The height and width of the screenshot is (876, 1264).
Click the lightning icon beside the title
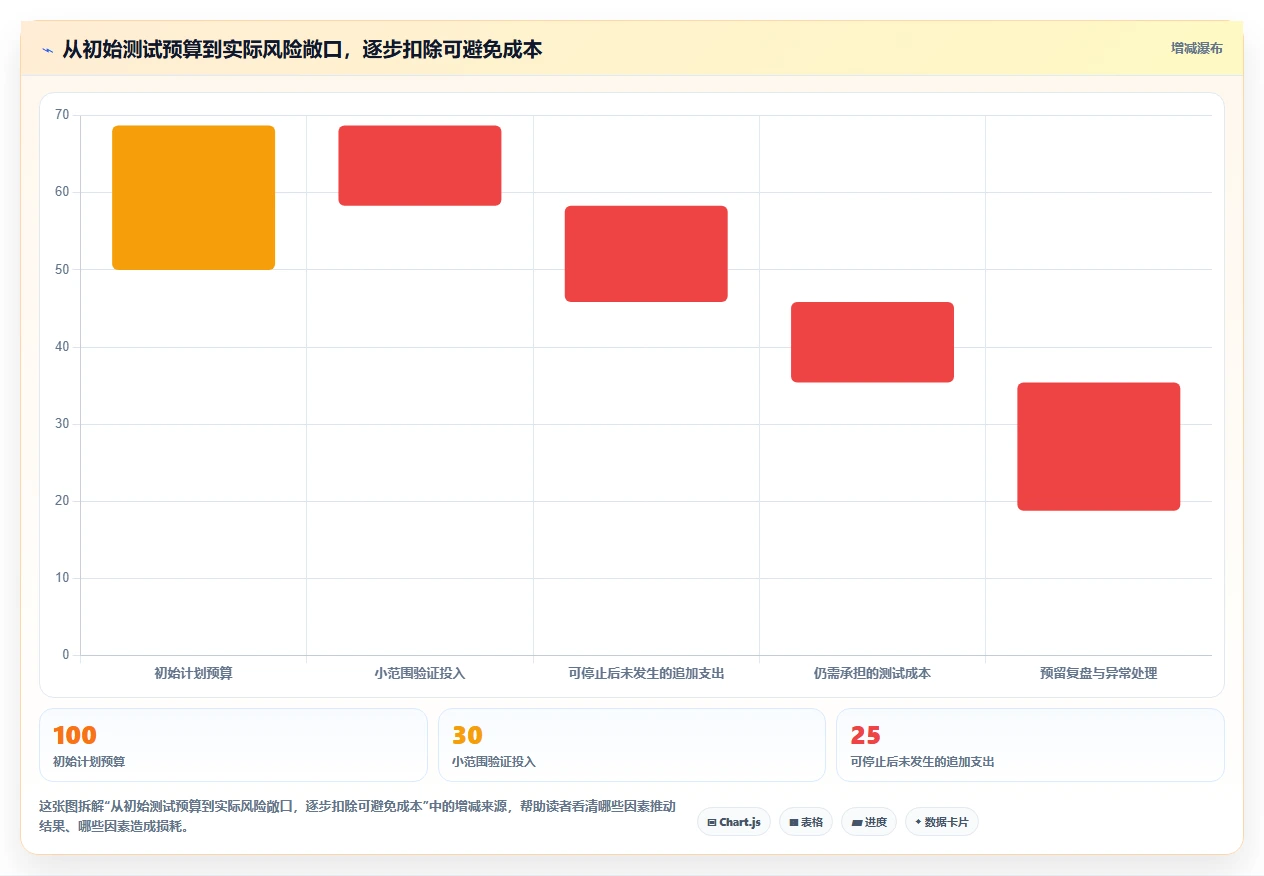[47, 50]
